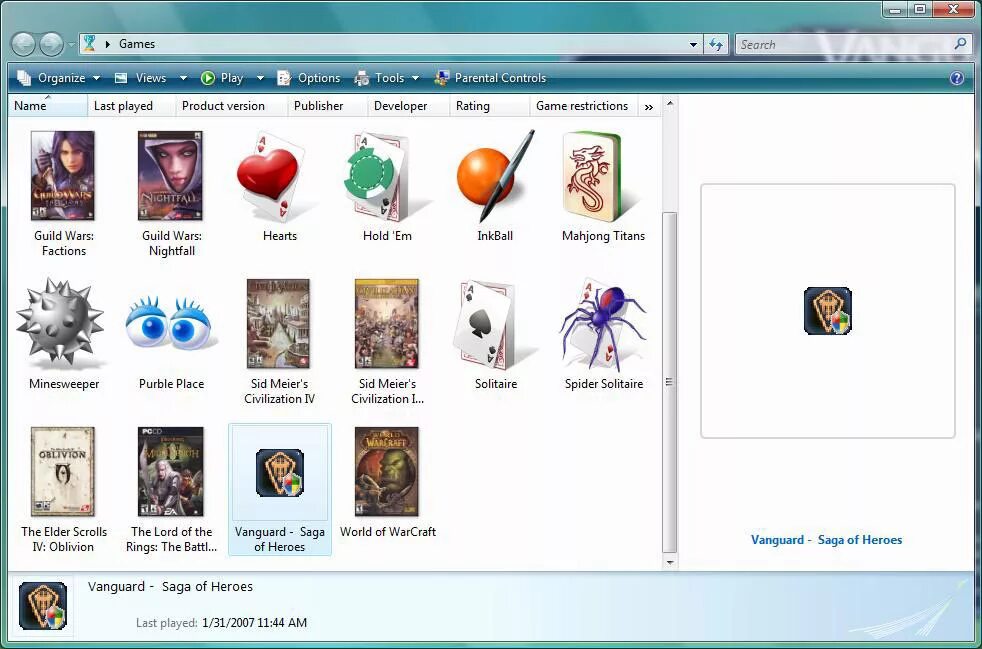Sort by the Developer column
Viewport: 982px width, 649px height.
408,106
